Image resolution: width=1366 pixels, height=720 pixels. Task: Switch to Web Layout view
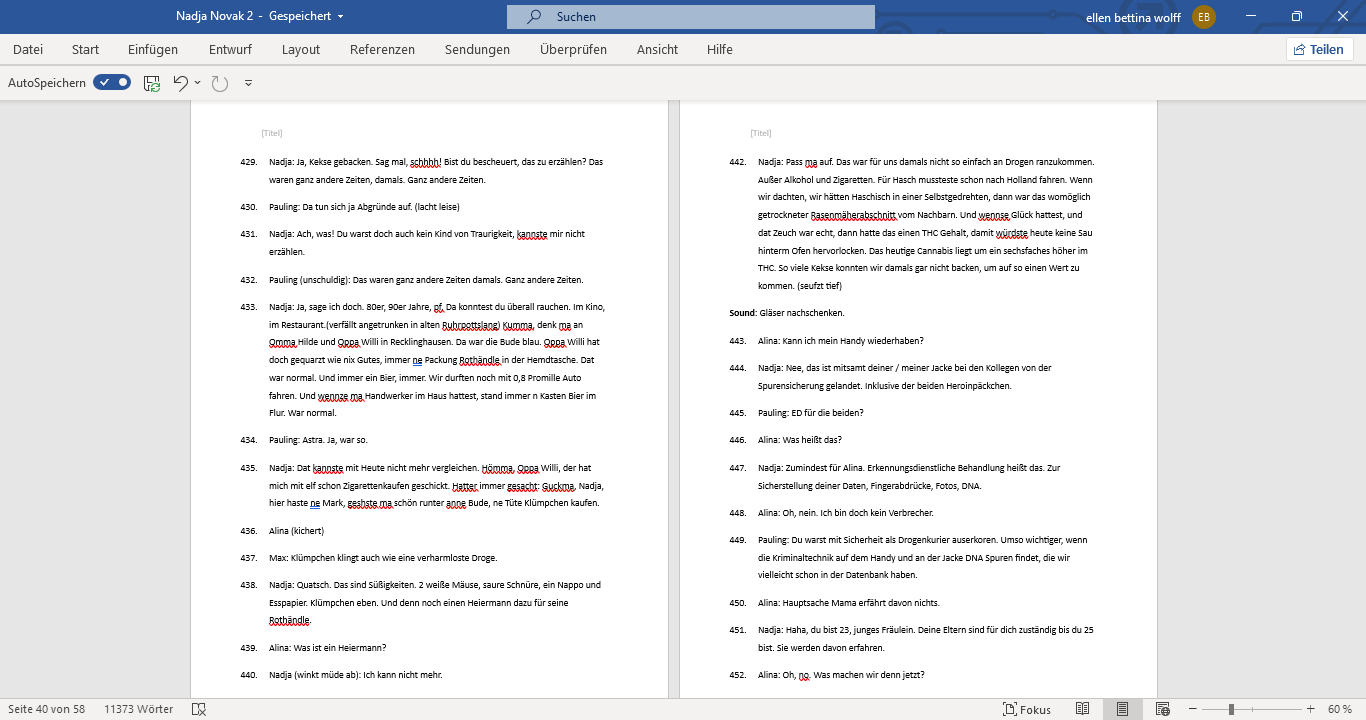pos(1162,709)
